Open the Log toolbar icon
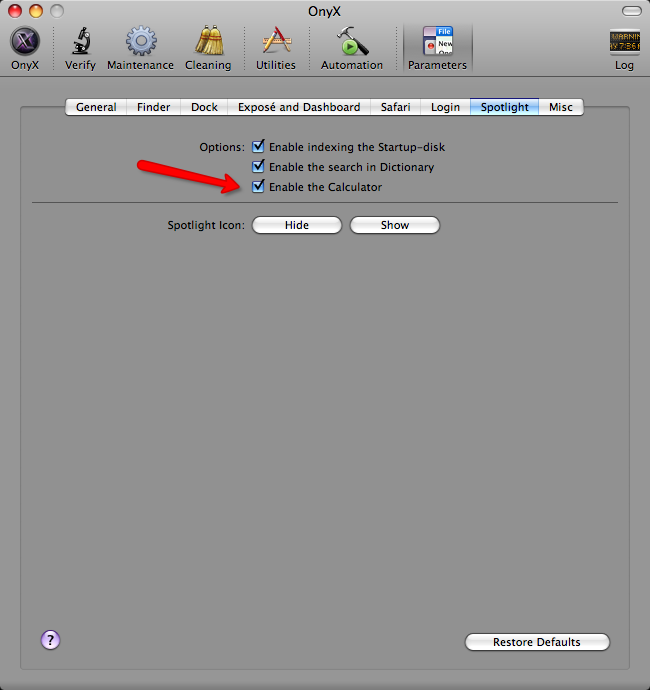The height and width of the screenshot is (690, 650). (624, 42)
